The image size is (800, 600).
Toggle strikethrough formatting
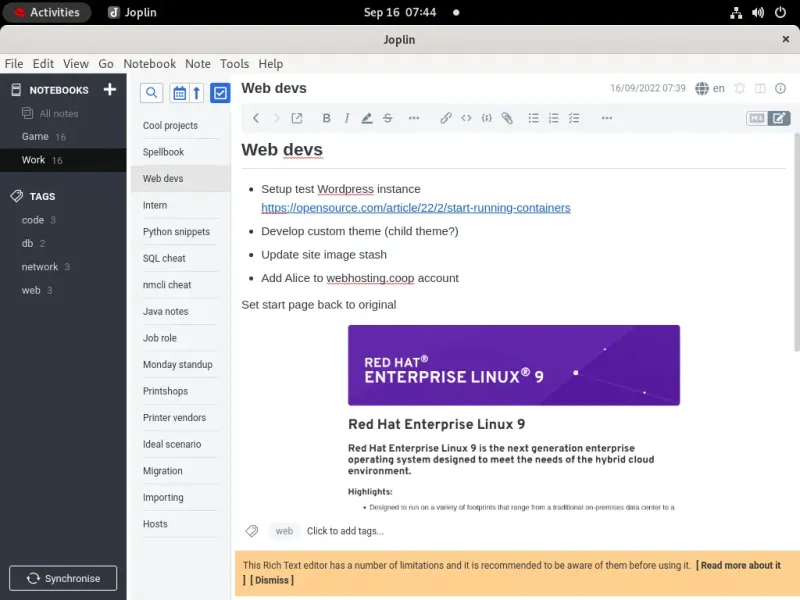388,118
